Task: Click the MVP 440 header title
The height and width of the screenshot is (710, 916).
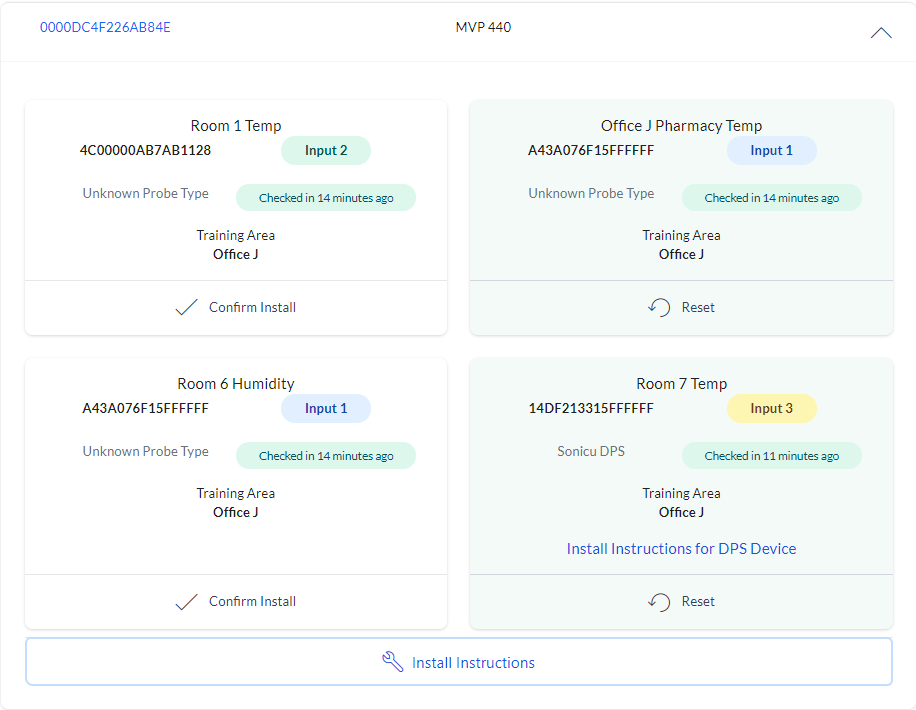Action: pyautogui.click(x=483, y=27)
